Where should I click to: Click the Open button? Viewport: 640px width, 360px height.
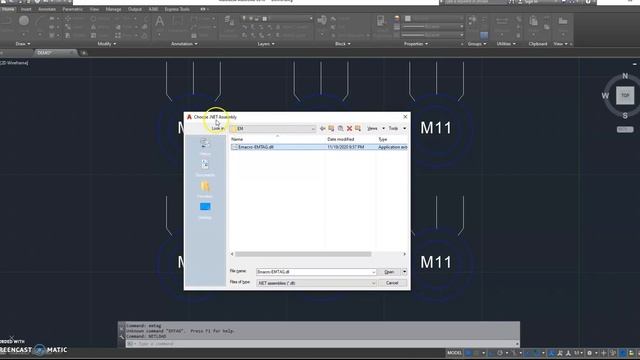(389, 272)
